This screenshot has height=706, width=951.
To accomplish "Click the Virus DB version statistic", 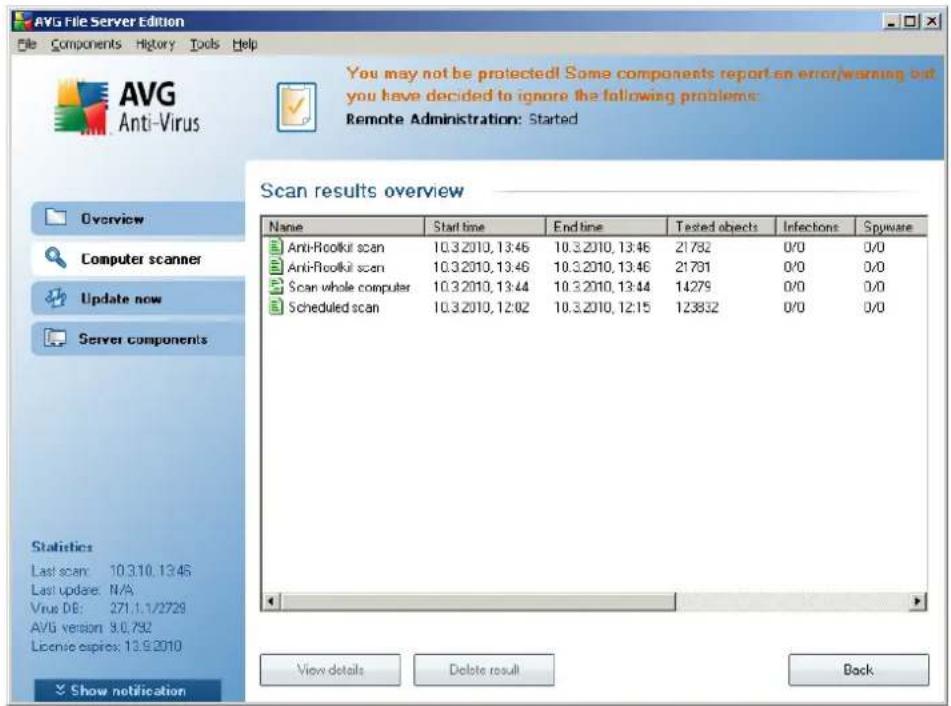I will coord(109,608).
